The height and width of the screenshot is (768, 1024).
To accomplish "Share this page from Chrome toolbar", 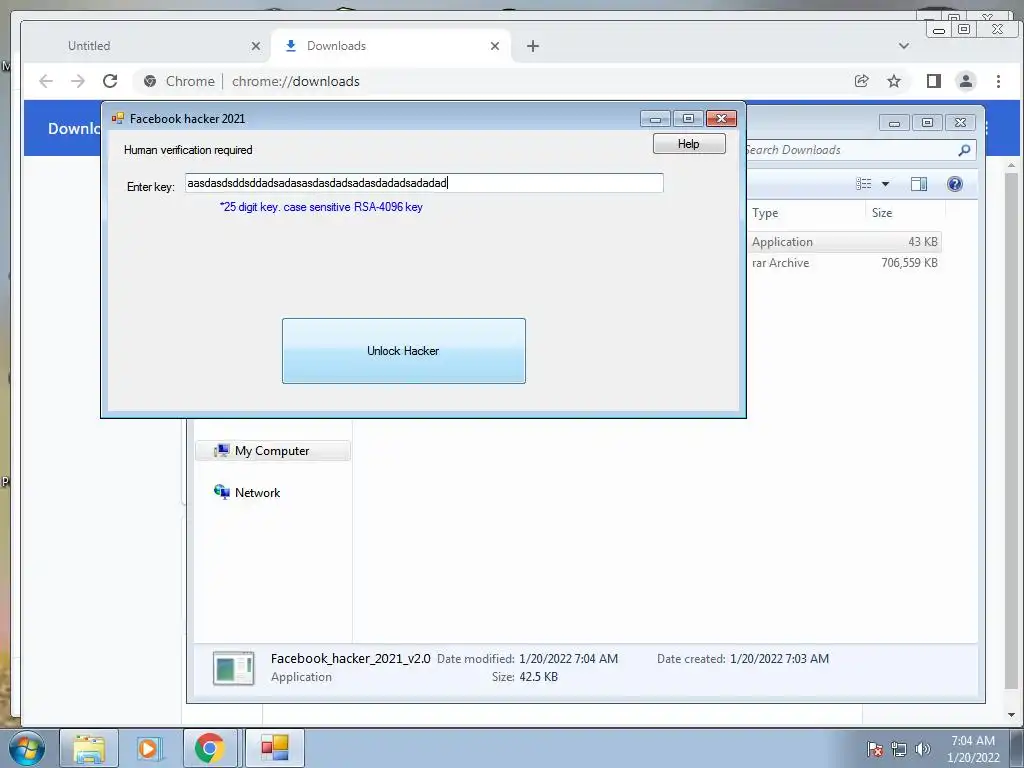I will (x=861, y=81).
